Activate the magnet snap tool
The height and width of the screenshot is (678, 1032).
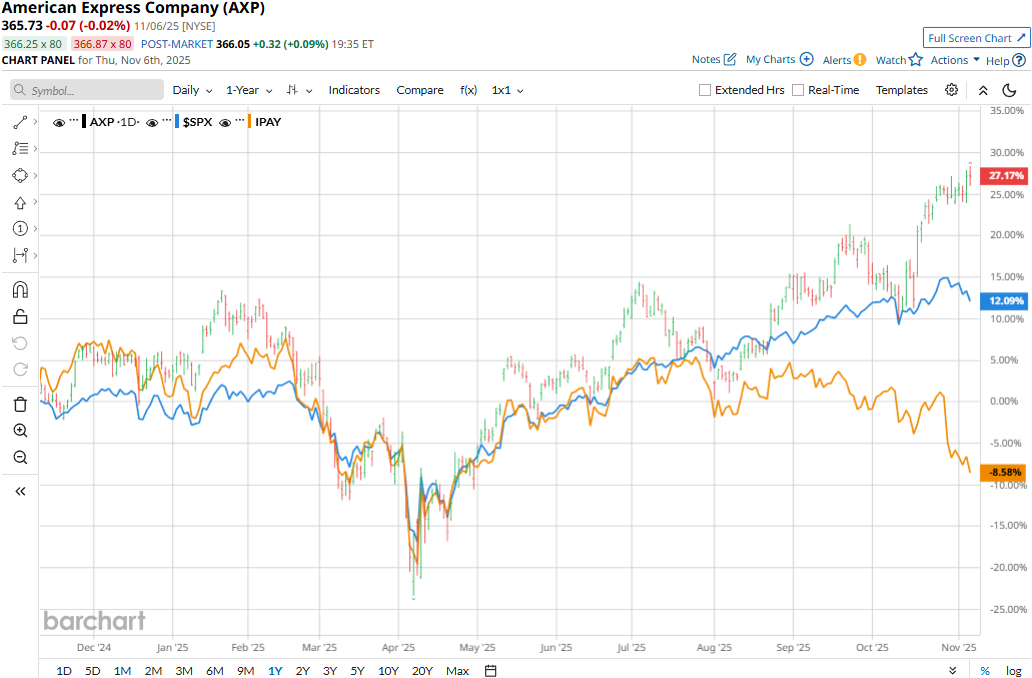pos(20,290)
